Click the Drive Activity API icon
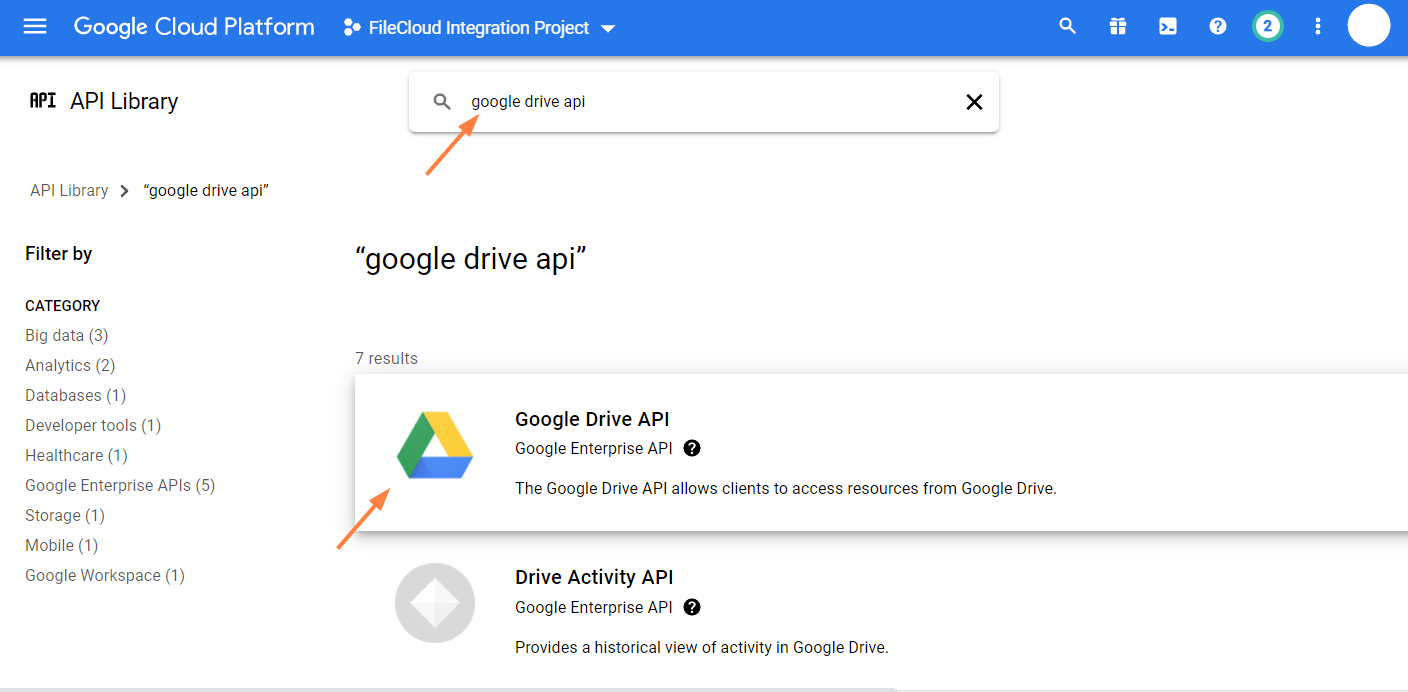This screenshot has height=692, width=1408. tap(434, 603)
